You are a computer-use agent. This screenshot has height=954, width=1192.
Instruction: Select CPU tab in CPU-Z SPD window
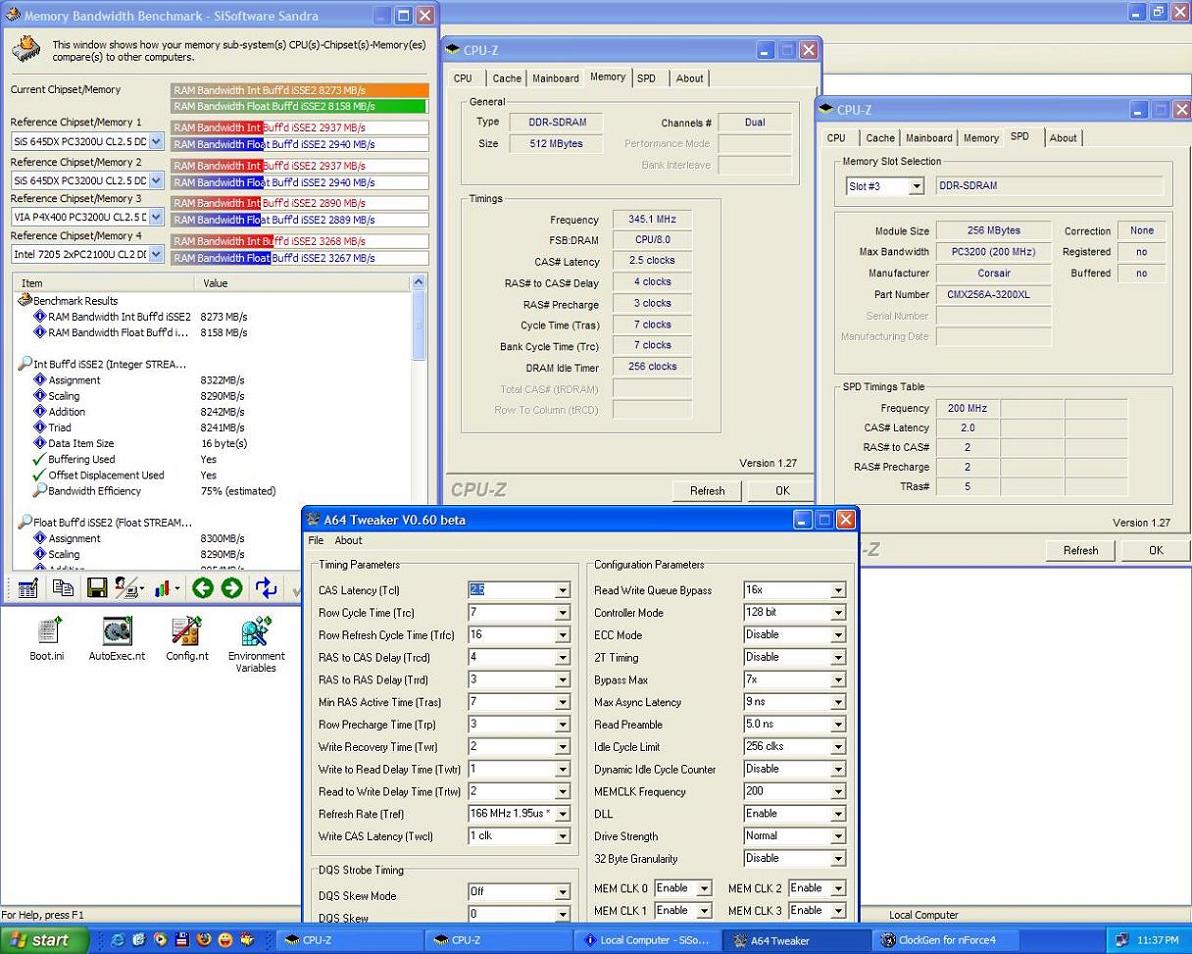click(x=836, y=138)
